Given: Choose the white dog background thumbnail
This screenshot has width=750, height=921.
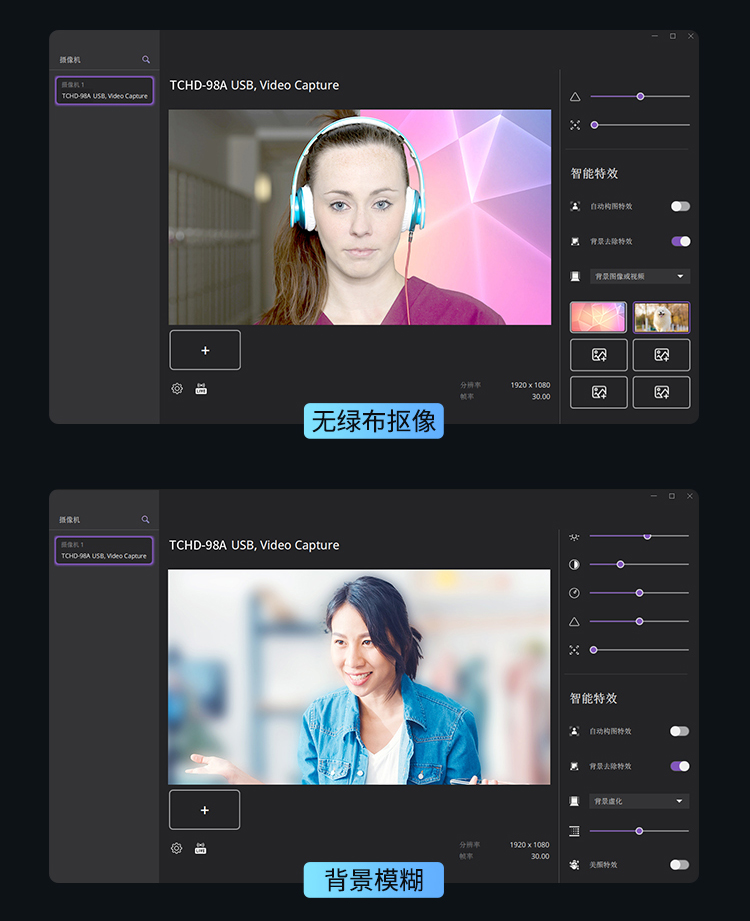Looking at the screenshot, I should (661, 317).
